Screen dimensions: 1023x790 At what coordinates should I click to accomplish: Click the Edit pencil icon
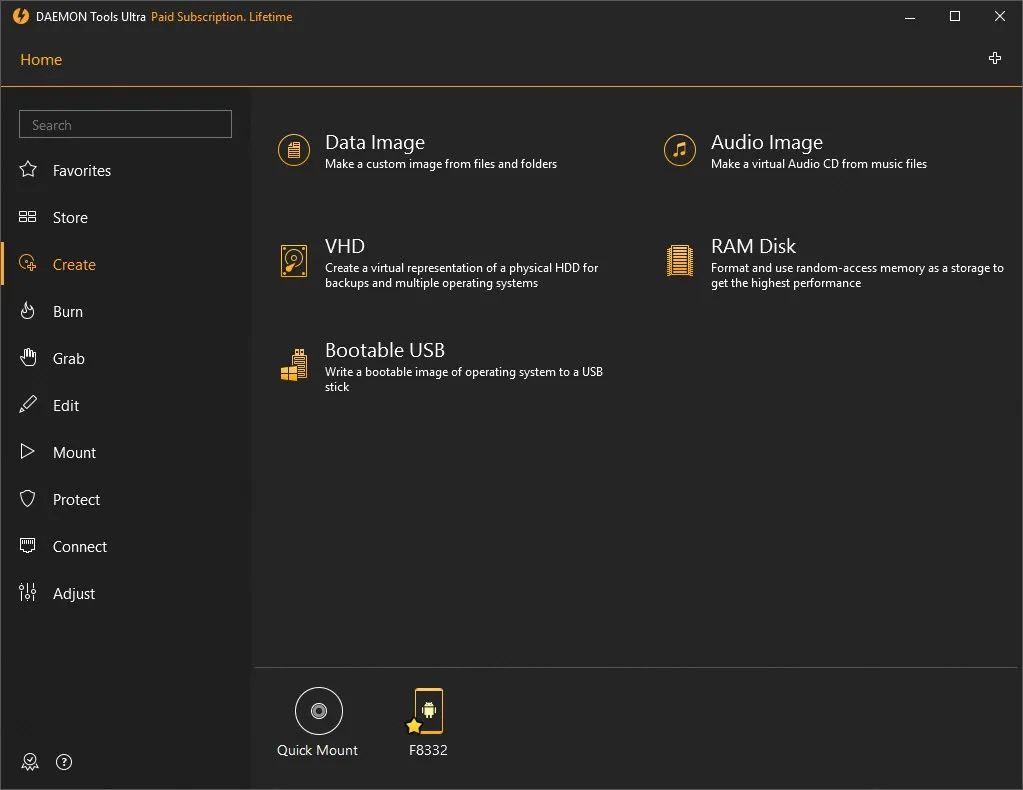pyautogui.click(x=28, y=404)
